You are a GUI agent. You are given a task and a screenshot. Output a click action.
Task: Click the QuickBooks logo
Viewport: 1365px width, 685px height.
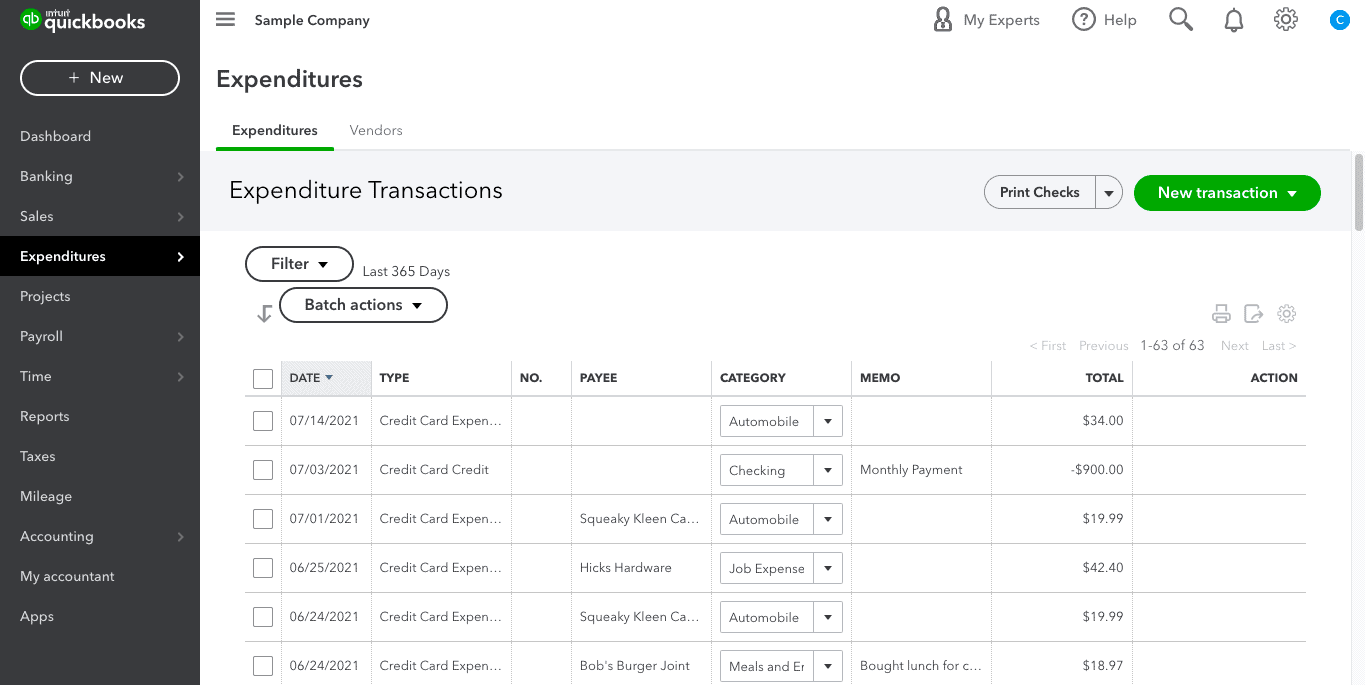[83, 20]
